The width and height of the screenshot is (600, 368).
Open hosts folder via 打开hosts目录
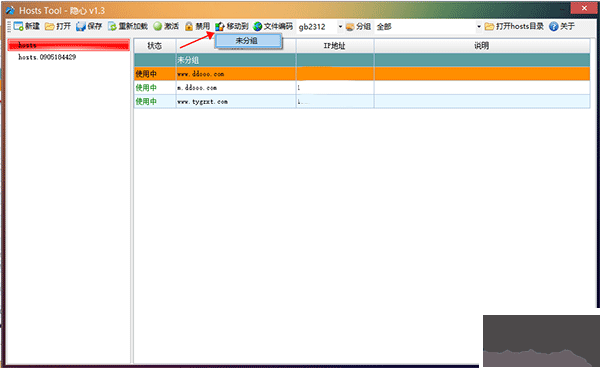coord(514,26)
